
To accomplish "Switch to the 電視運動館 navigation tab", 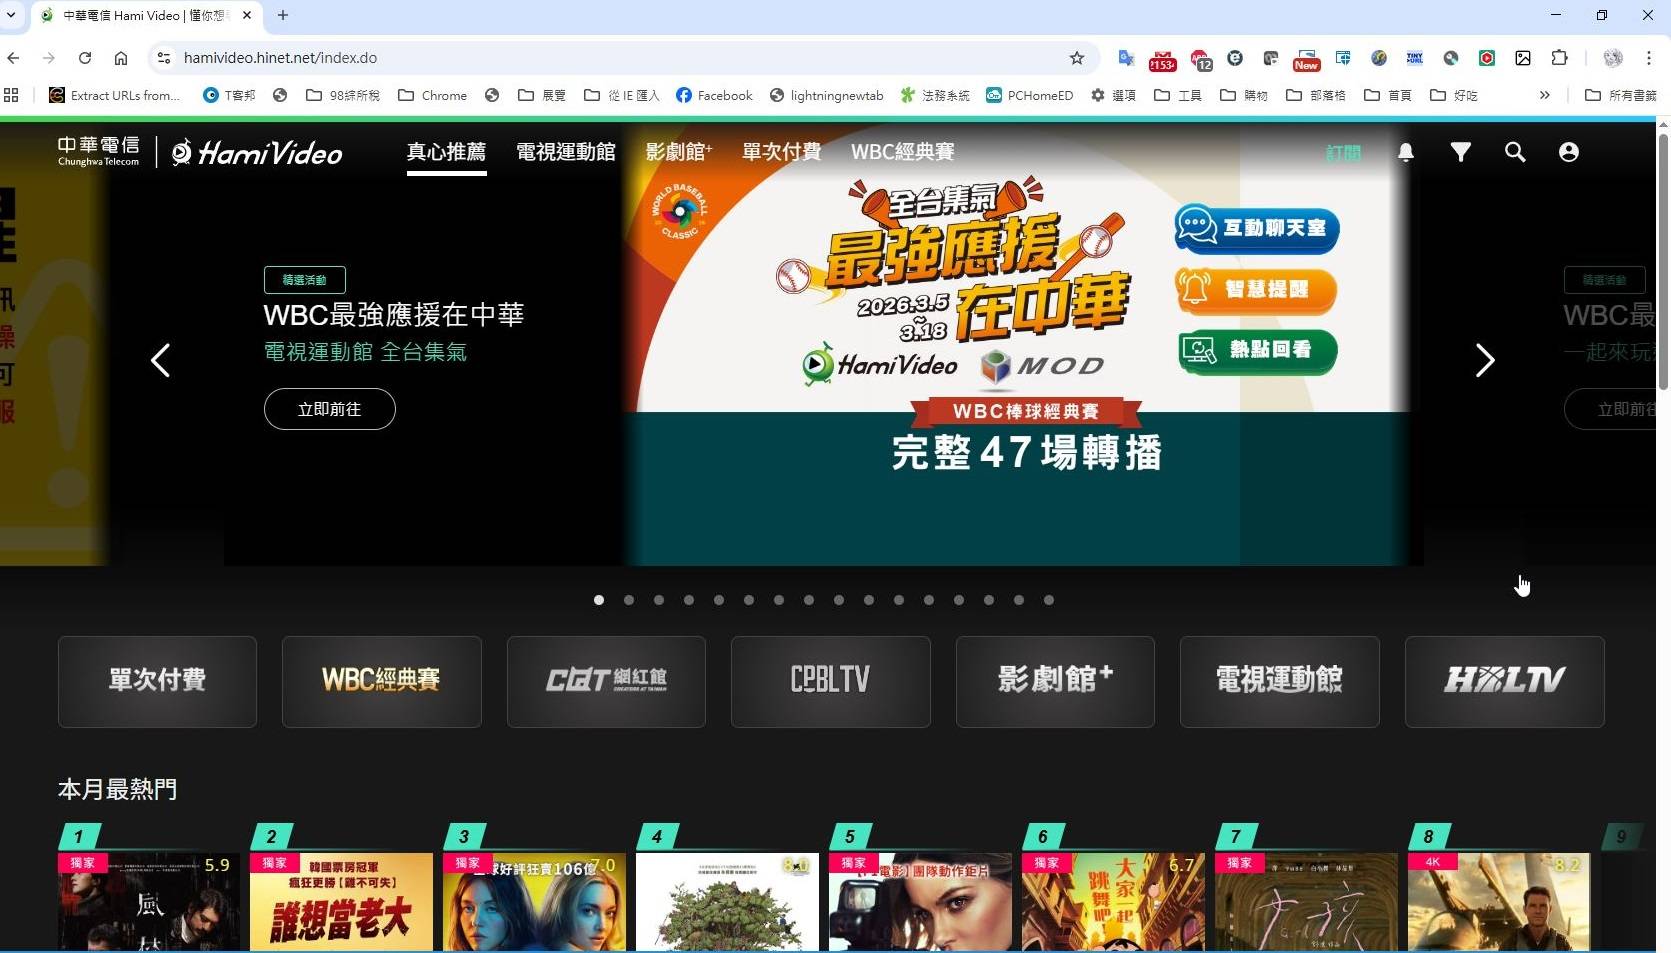I will (x=564, y=152).
